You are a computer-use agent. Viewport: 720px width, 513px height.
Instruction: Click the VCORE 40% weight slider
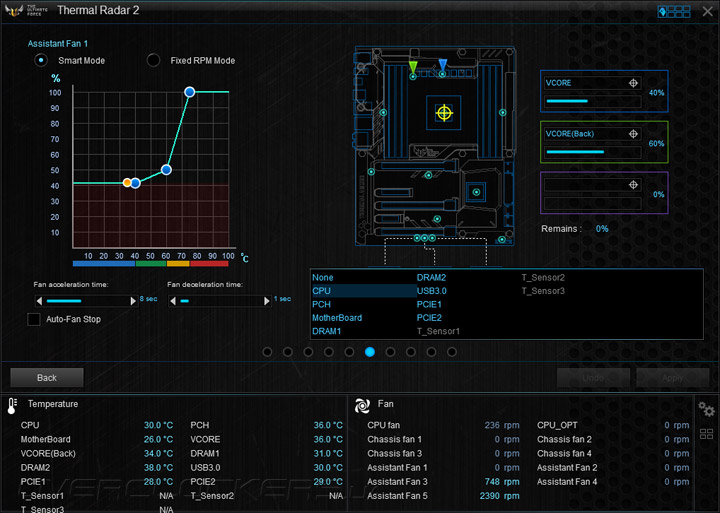click(x=593, y=101)
